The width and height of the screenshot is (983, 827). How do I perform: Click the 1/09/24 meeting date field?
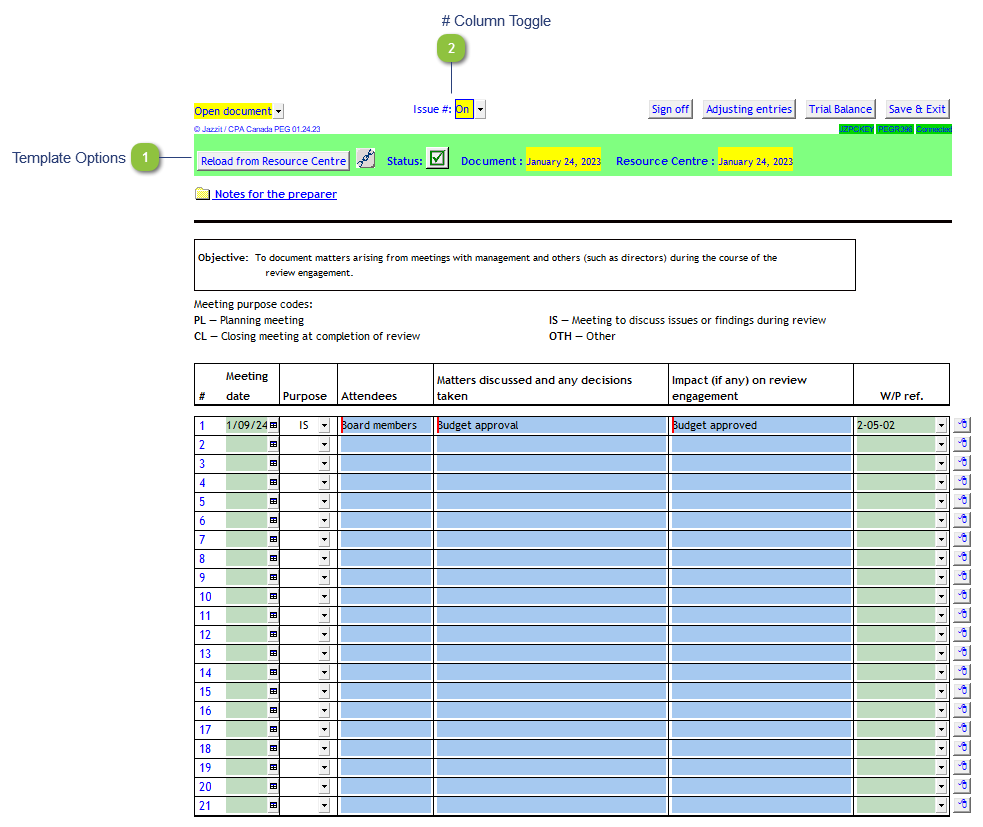247,425
